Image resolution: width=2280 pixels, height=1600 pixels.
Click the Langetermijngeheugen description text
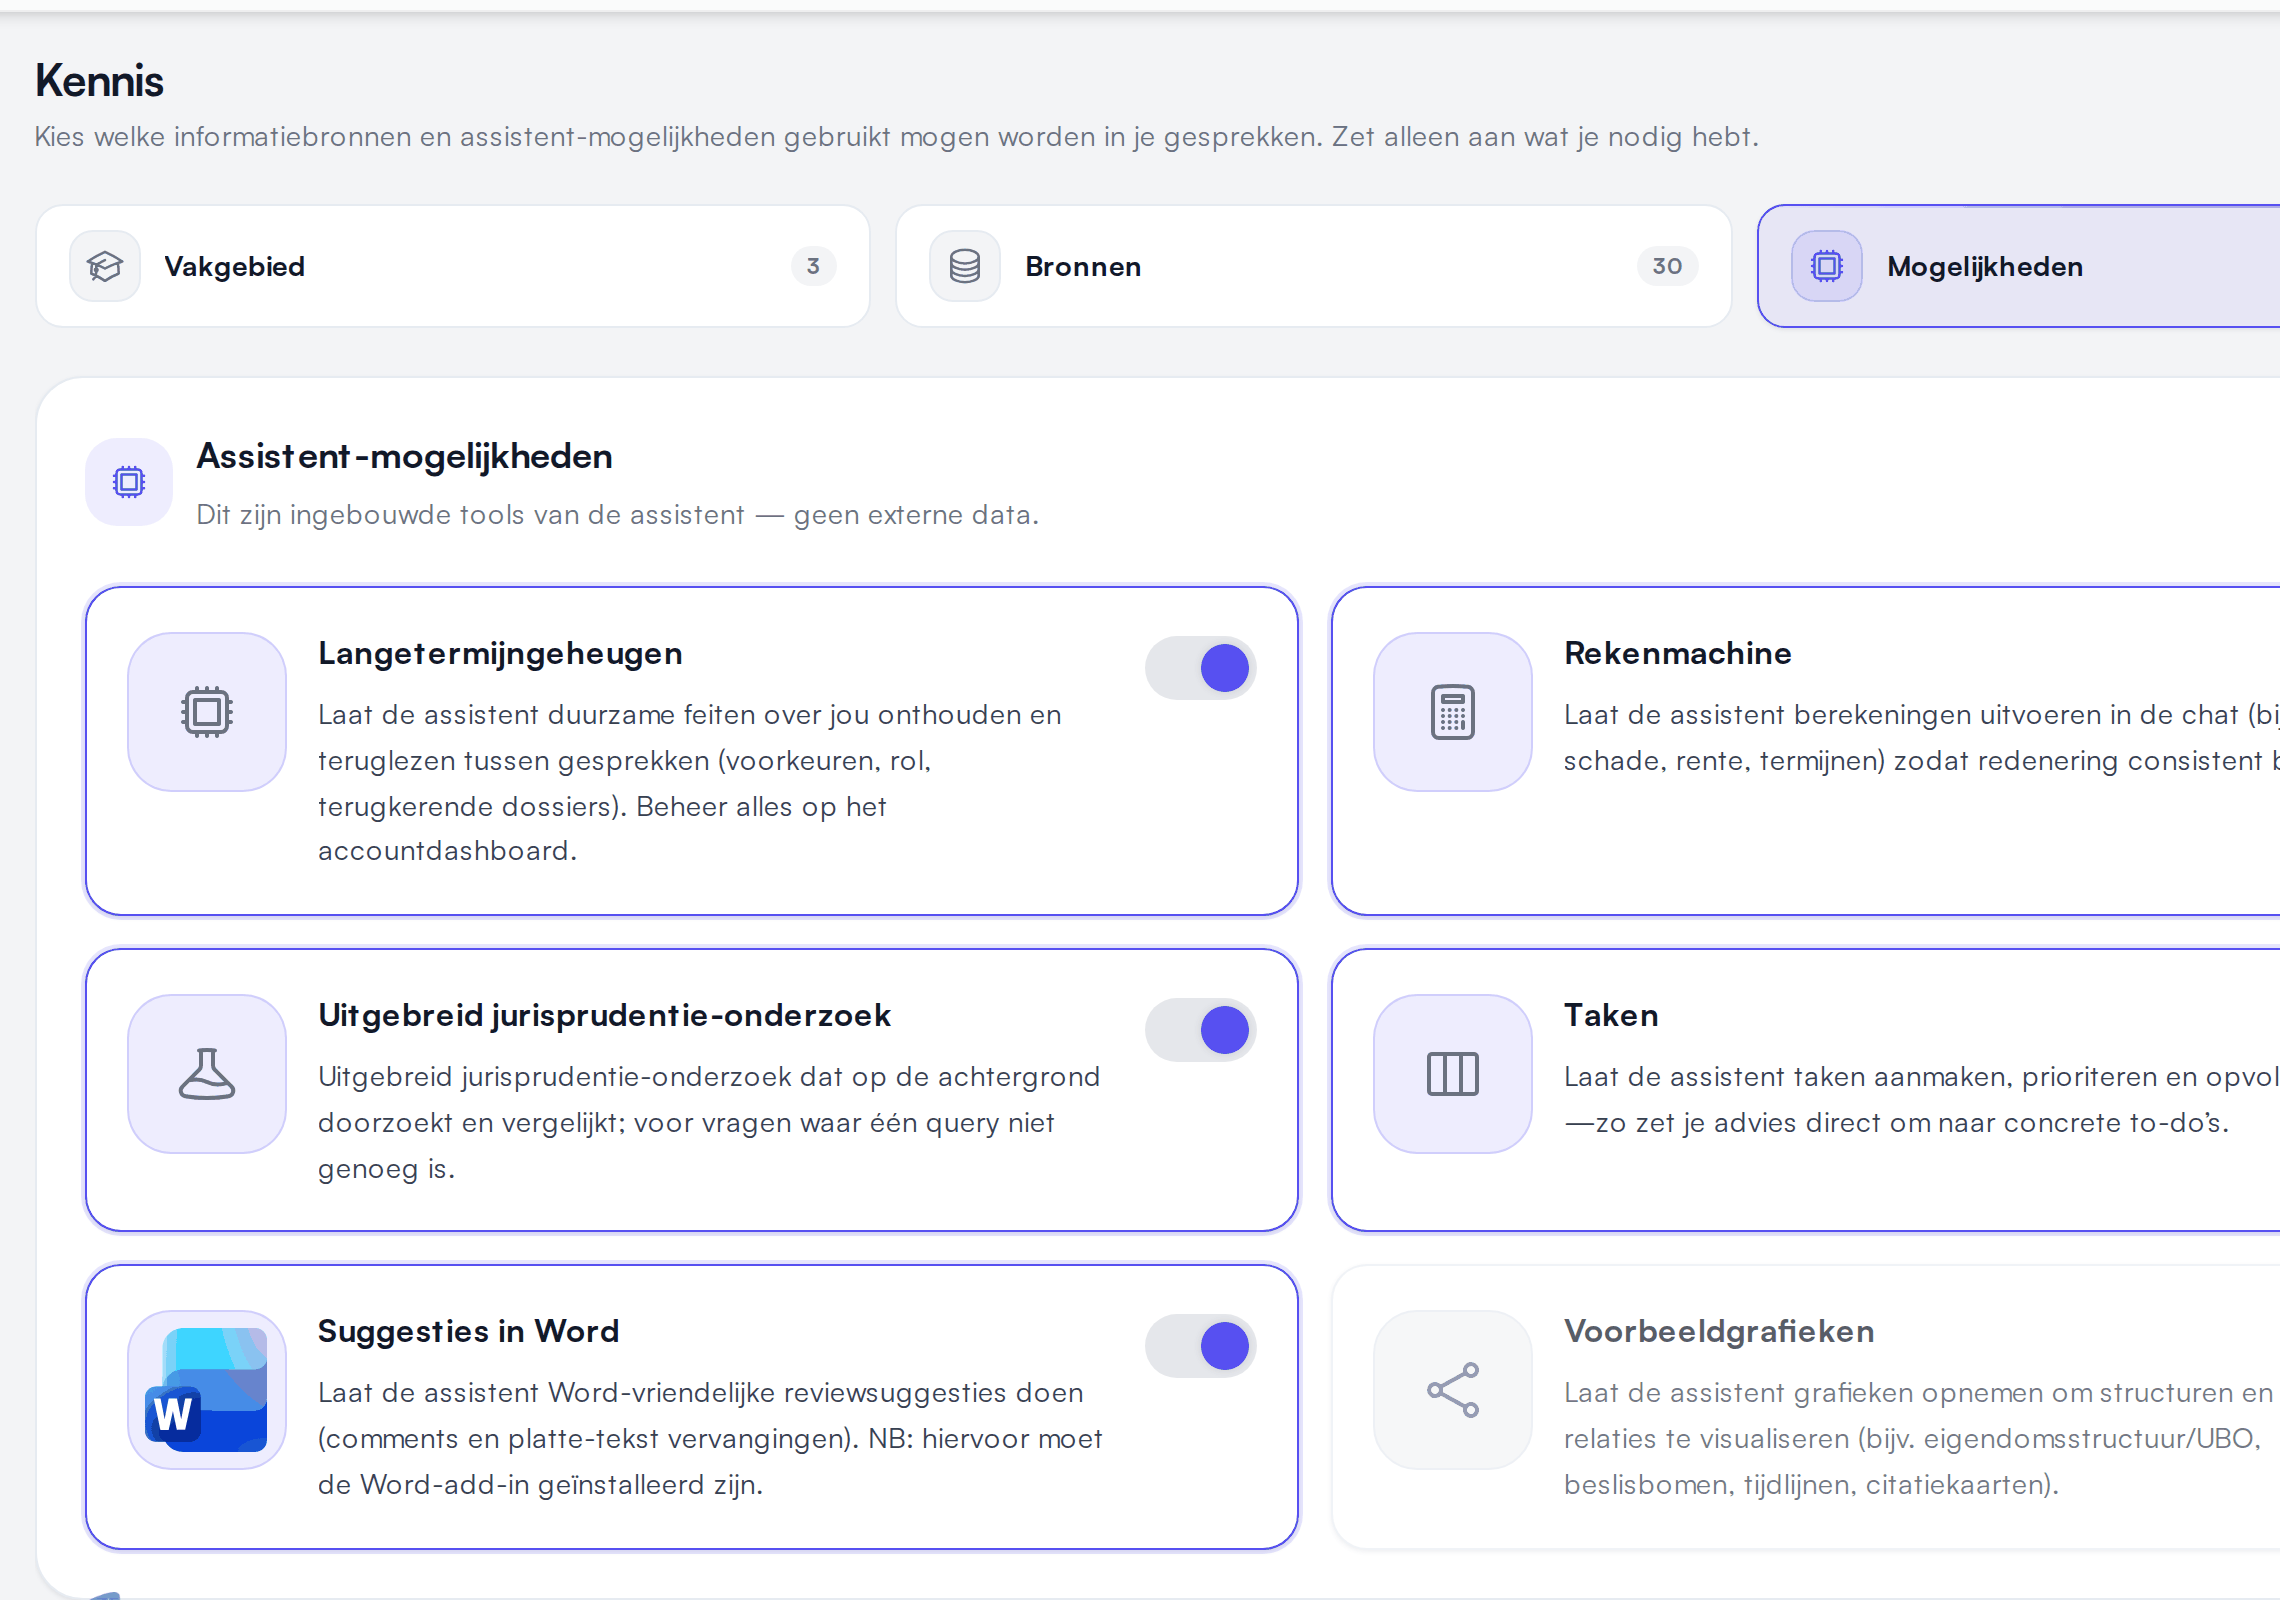pos(690,783)
